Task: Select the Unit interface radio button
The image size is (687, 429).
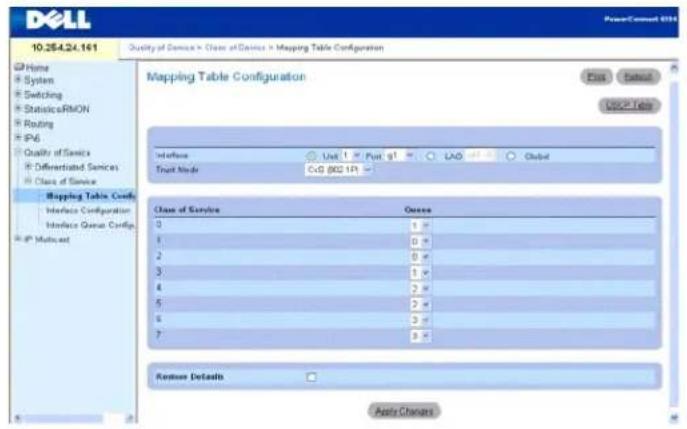Action: 311,156
